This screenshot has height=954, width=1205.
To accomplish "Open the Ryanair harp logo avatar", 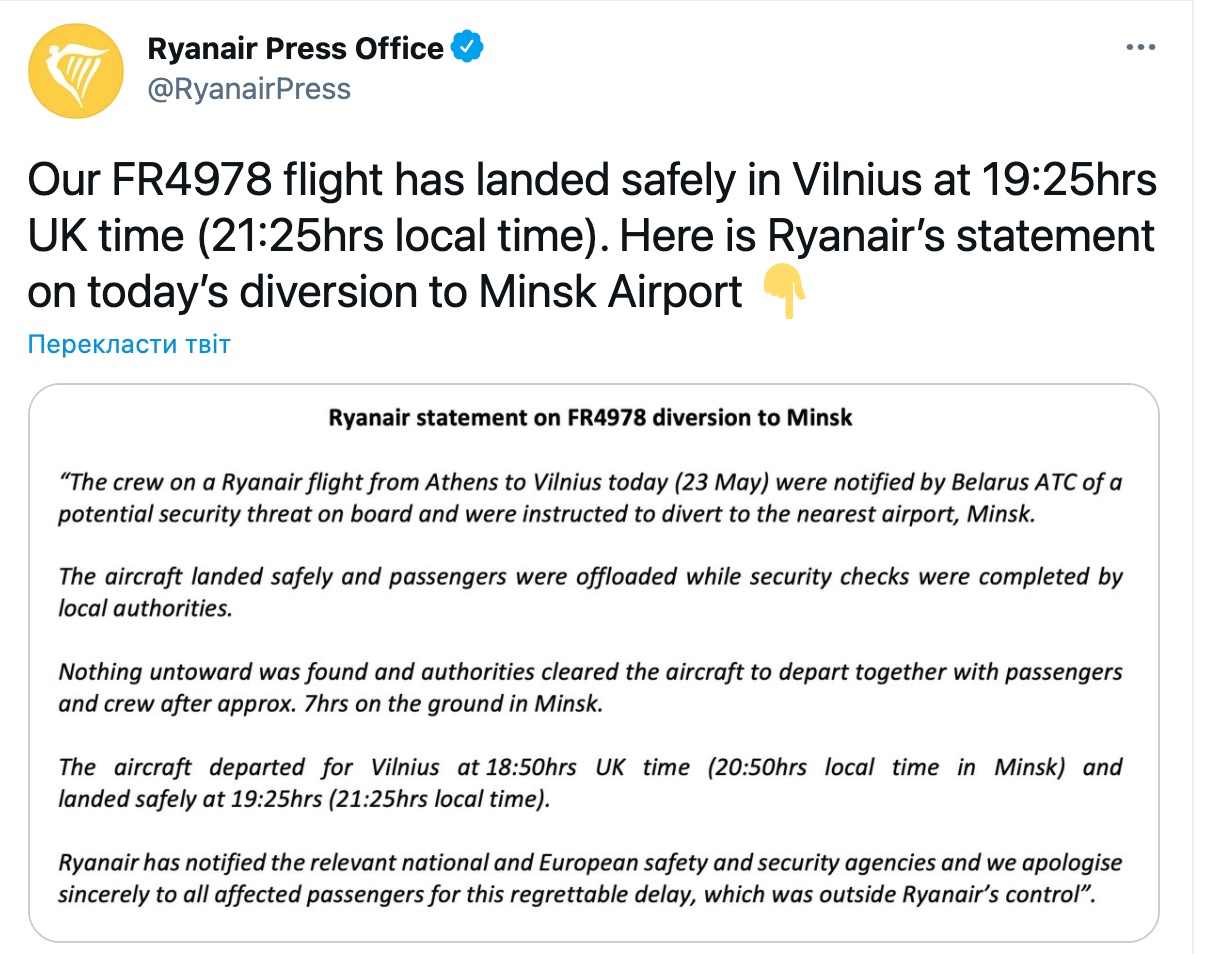I will (75, 69).
